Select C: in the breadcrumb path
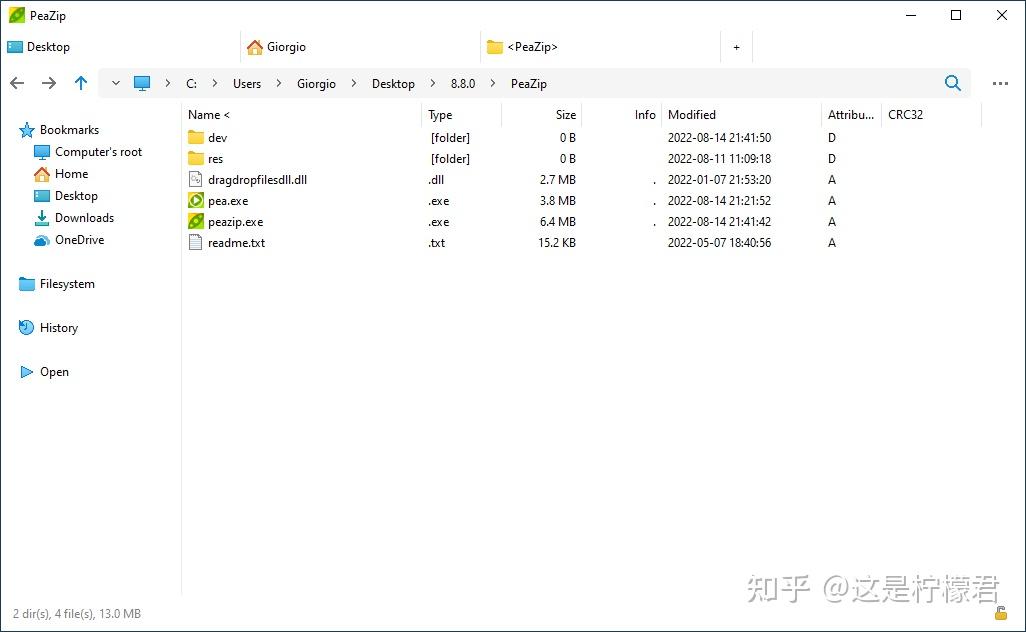This screenshot has width=1026, height=632. click(x=191, y=84)
